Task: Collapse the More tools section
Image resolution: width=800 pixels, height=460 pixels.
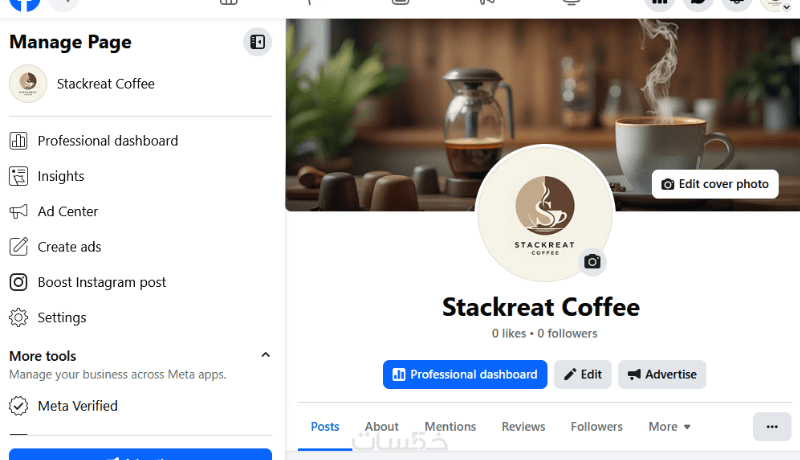Action: point(265,355)
